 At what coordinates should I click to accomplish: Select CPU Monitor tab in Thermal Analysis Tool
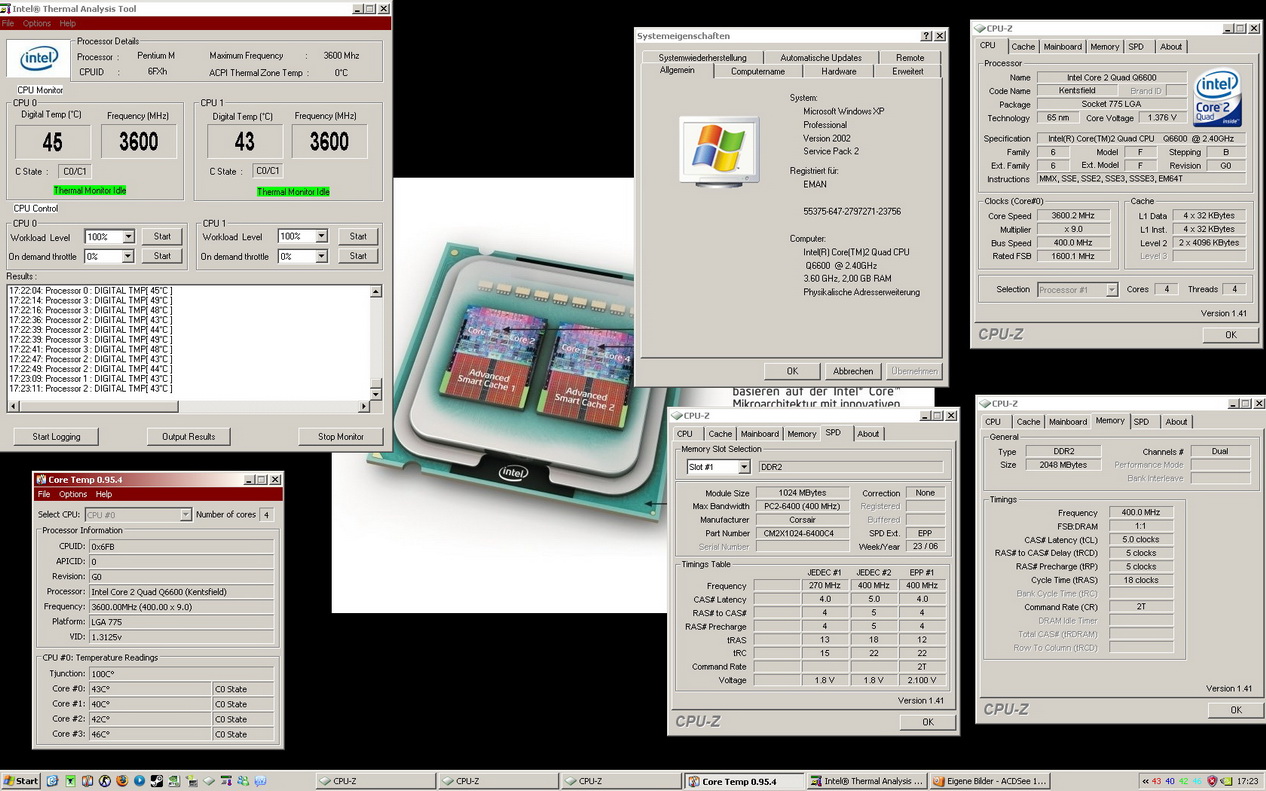(x=40, y=90)
